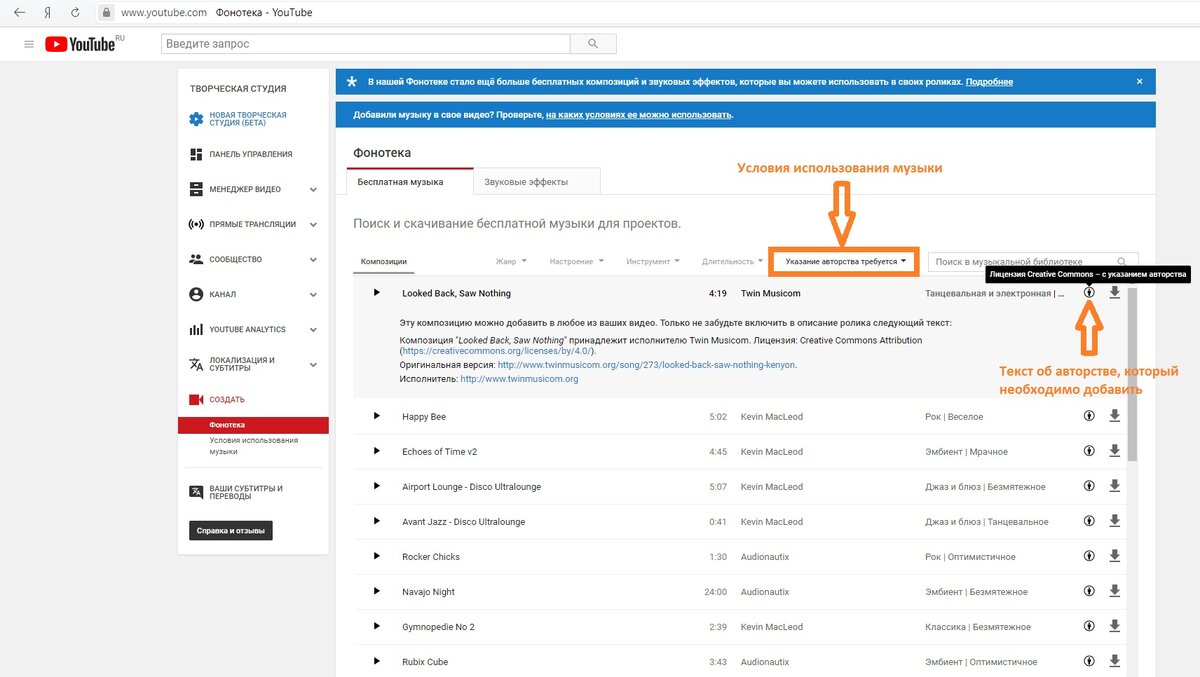The width and height of the screenshot is (1200, 677).
Task: Click the search magnifier button
Action: click(x=593, y=44)
